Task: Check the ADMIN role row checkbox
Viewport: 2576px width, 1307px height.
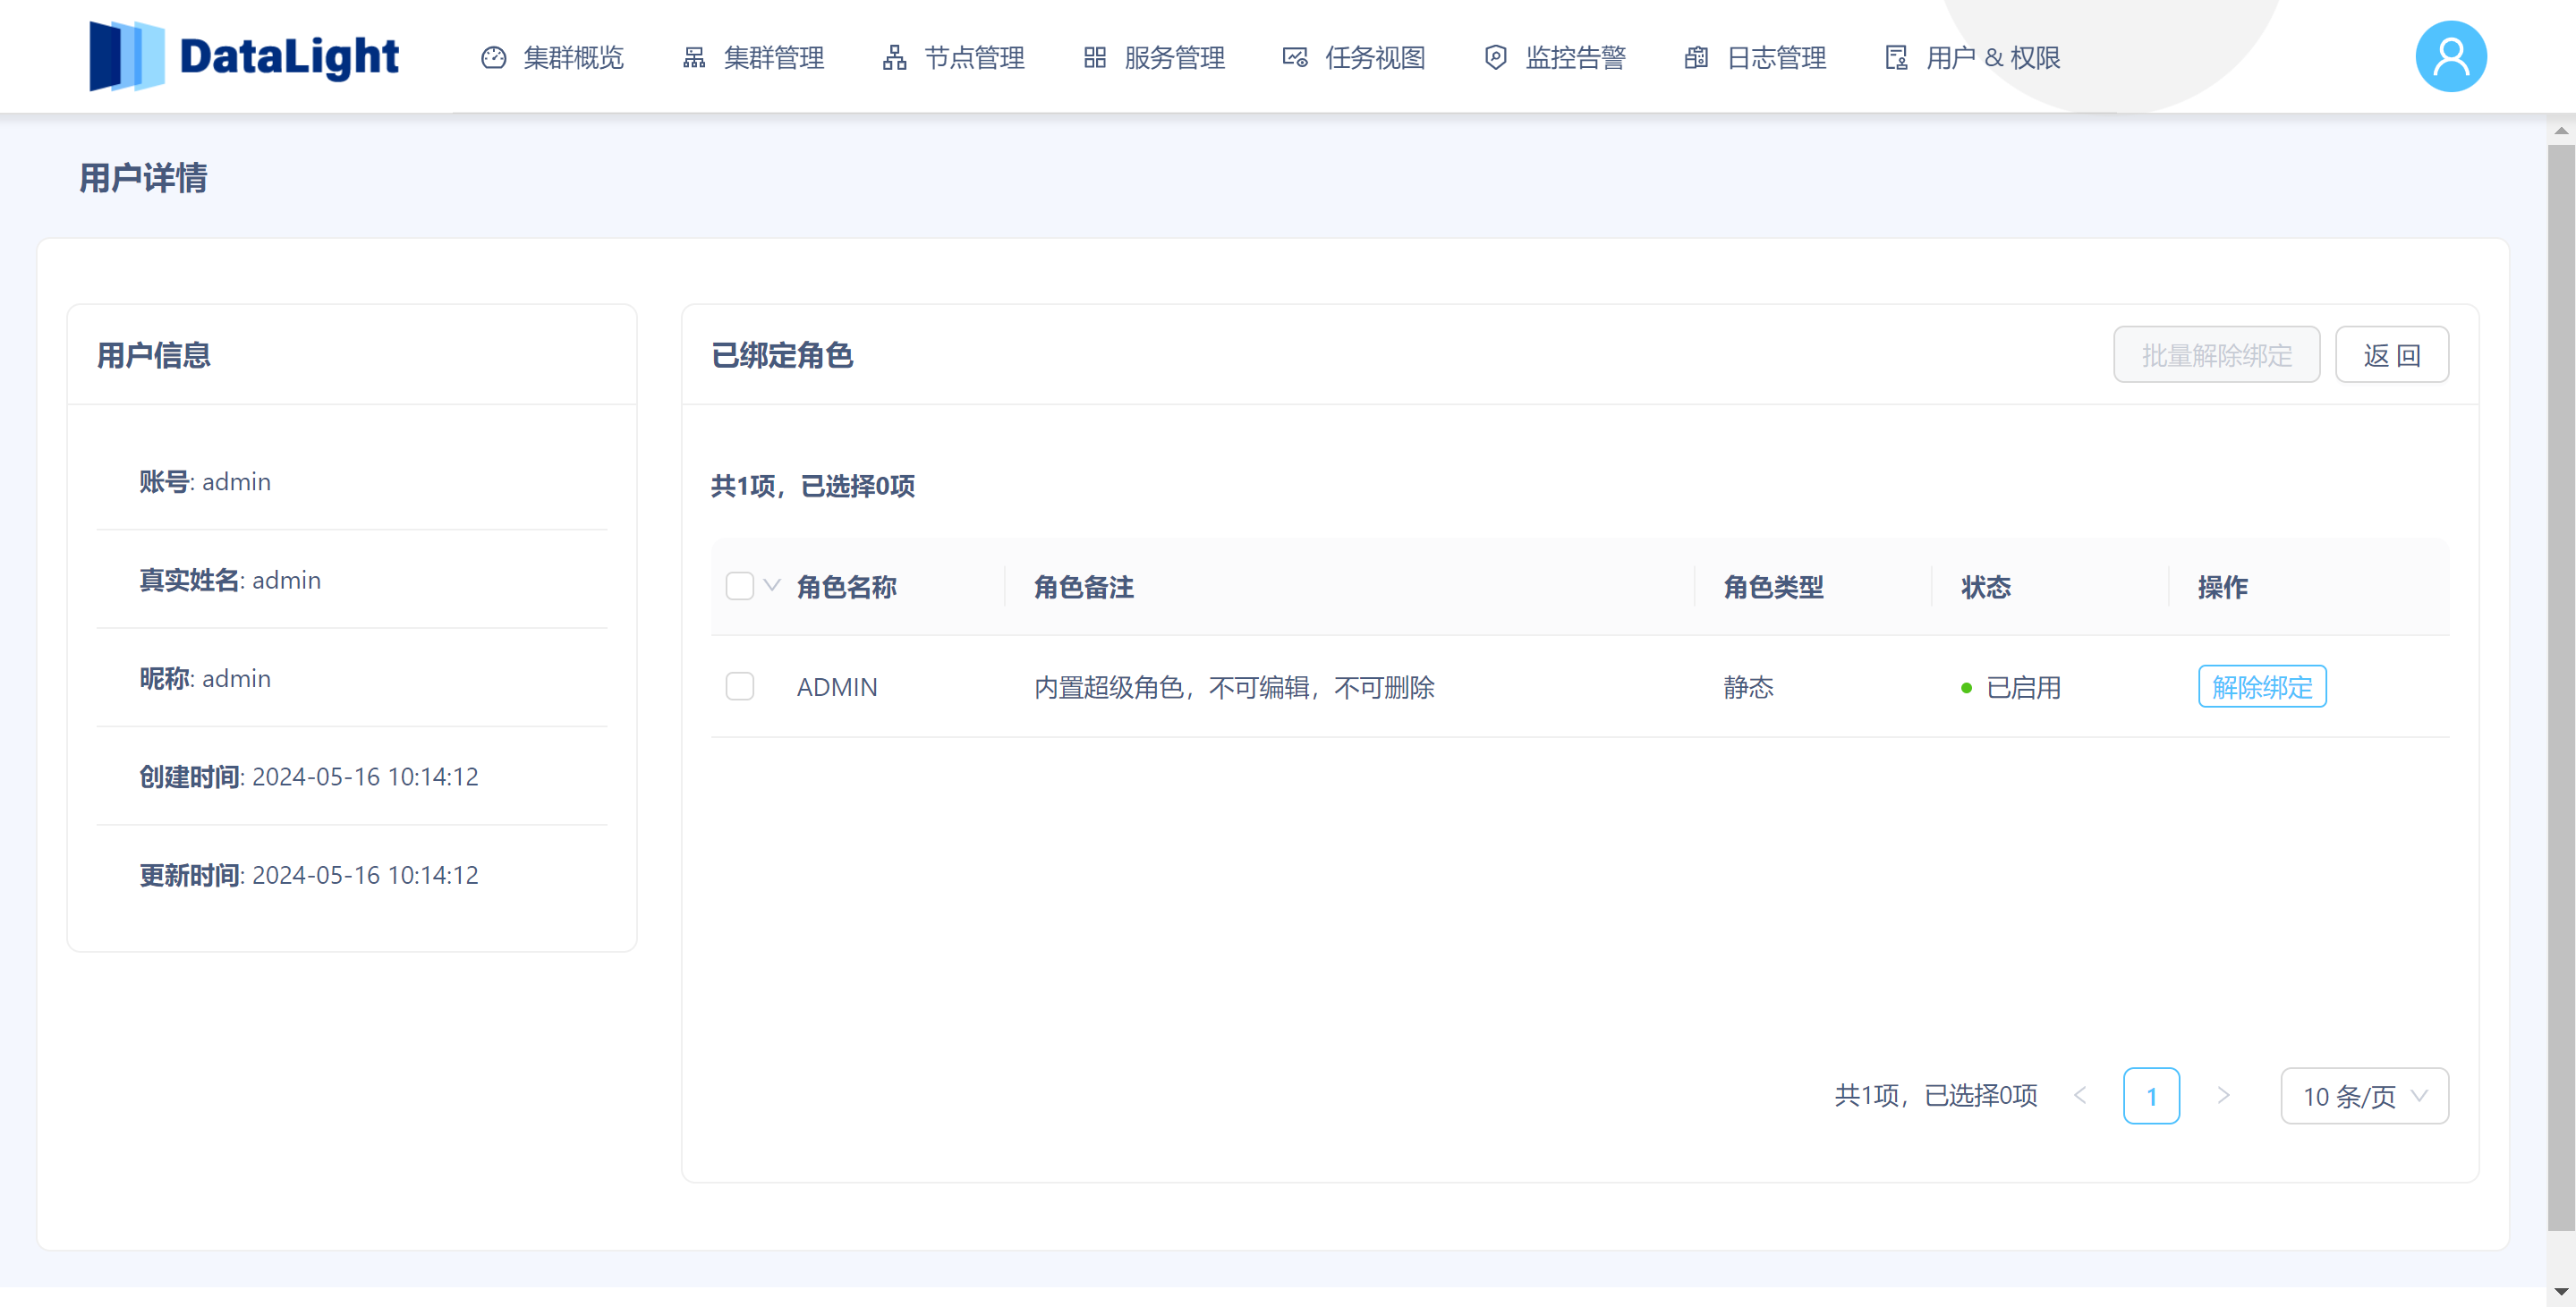Action: pyautogui.click(x=740, y=687)
